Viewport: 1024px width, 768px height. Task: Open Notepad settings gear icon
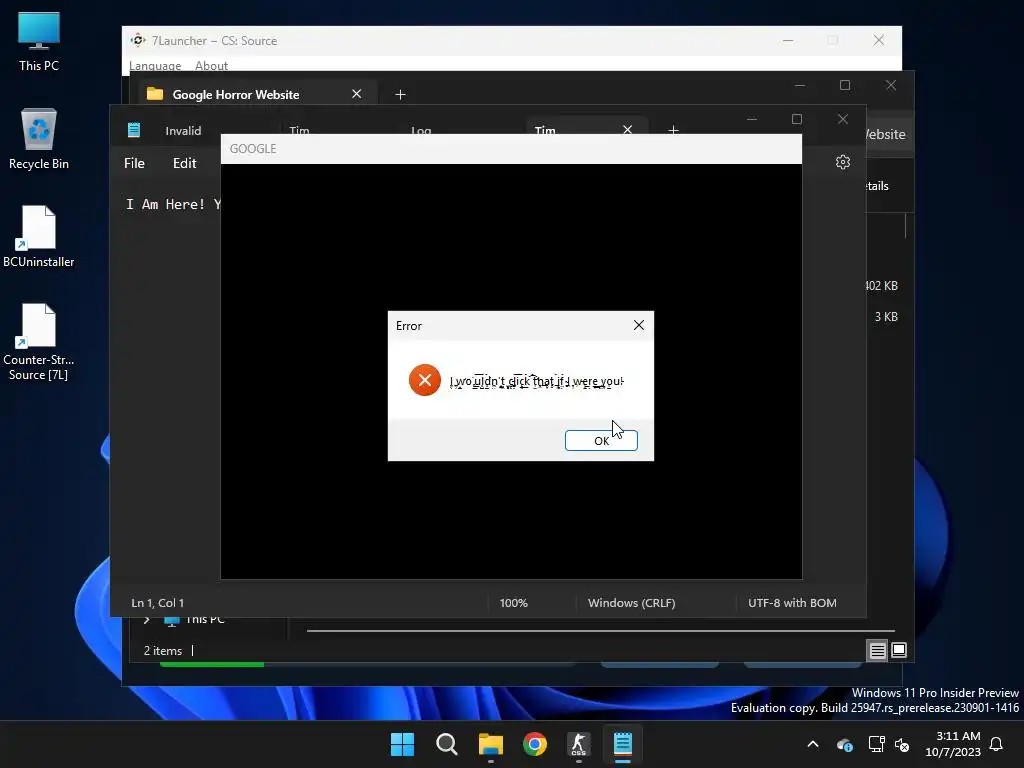842,162
